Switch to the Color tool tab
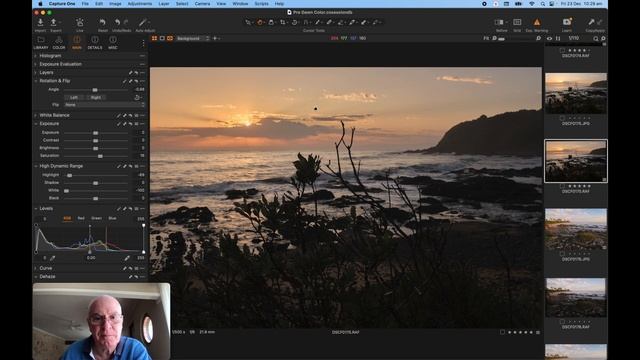Screen dimensions: 640x360 tap(59, 42)
